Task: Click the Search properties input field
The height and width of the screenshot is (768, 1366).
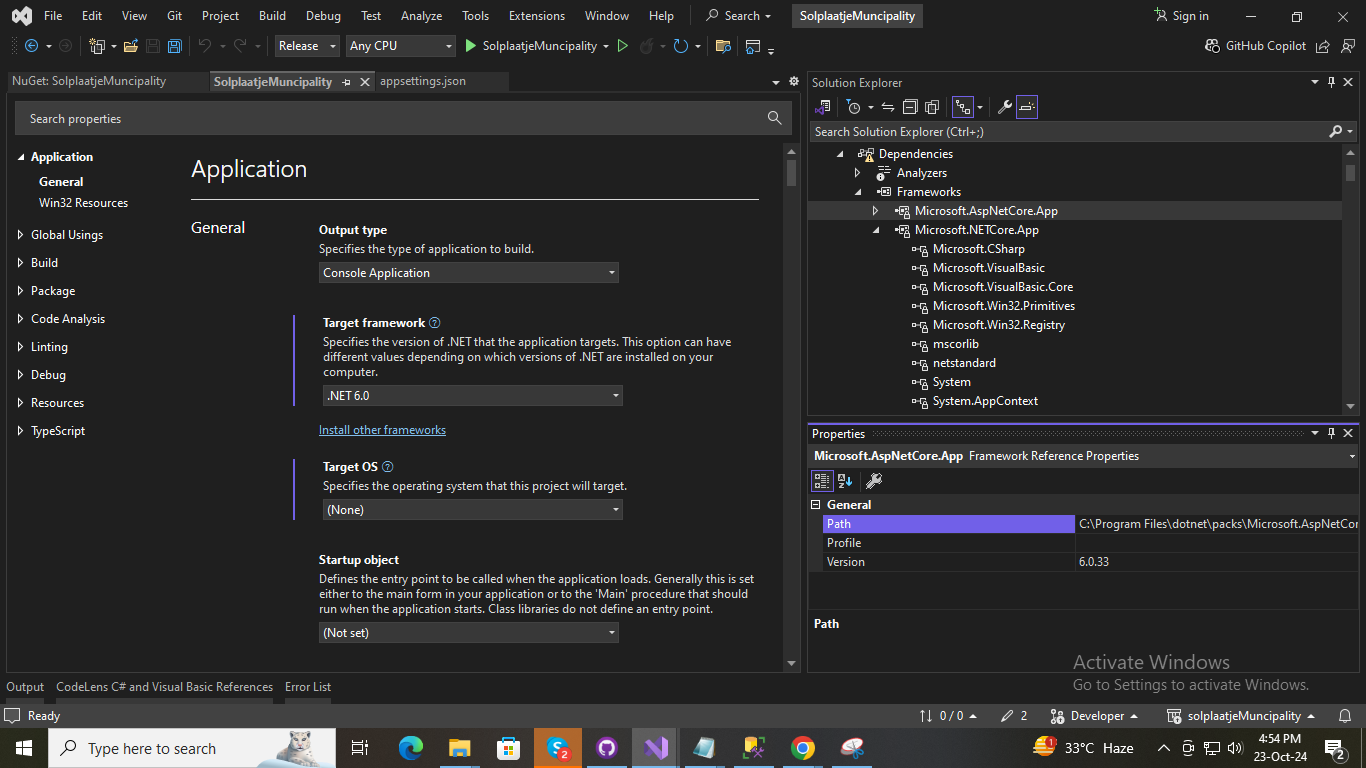Action: coord(400,118)
